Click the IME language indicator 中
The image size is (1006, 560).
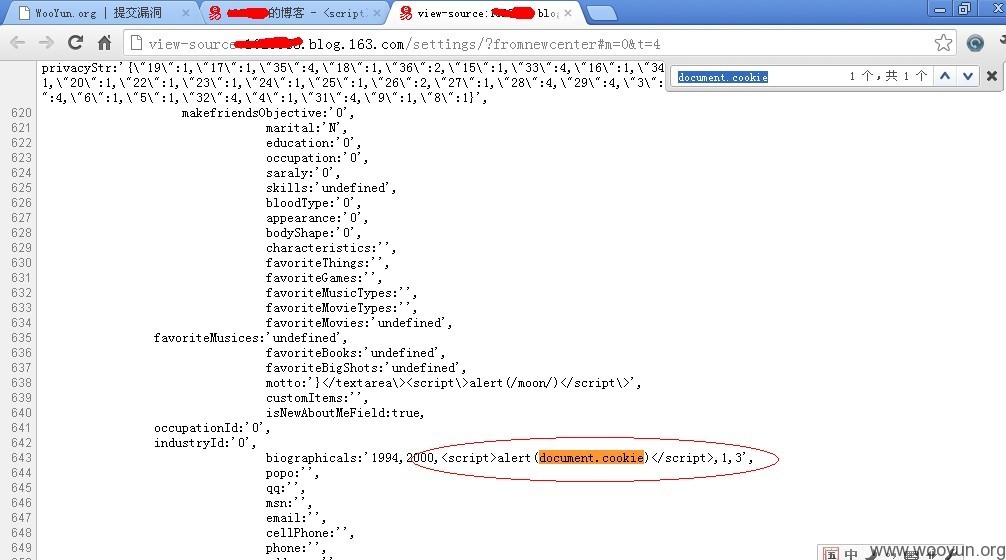click(x=851, y=554)
